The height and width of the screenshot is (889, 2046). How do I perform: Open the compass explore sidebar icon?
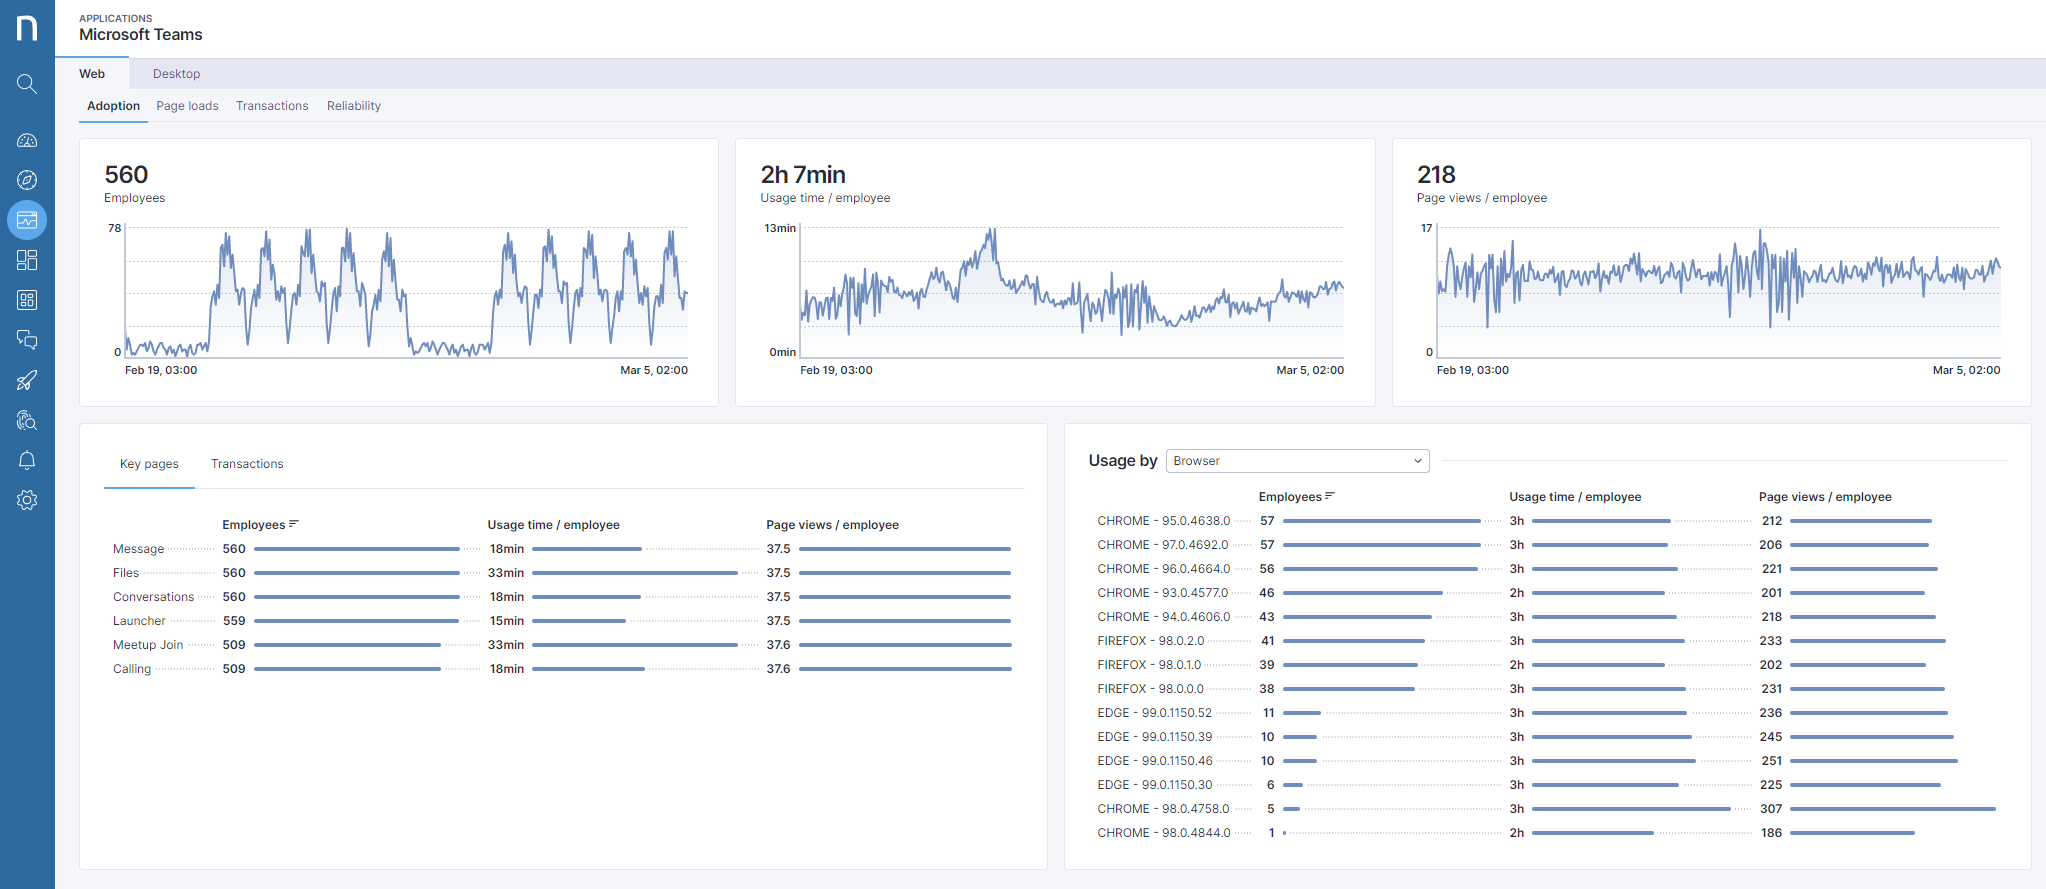click(27, 180)
